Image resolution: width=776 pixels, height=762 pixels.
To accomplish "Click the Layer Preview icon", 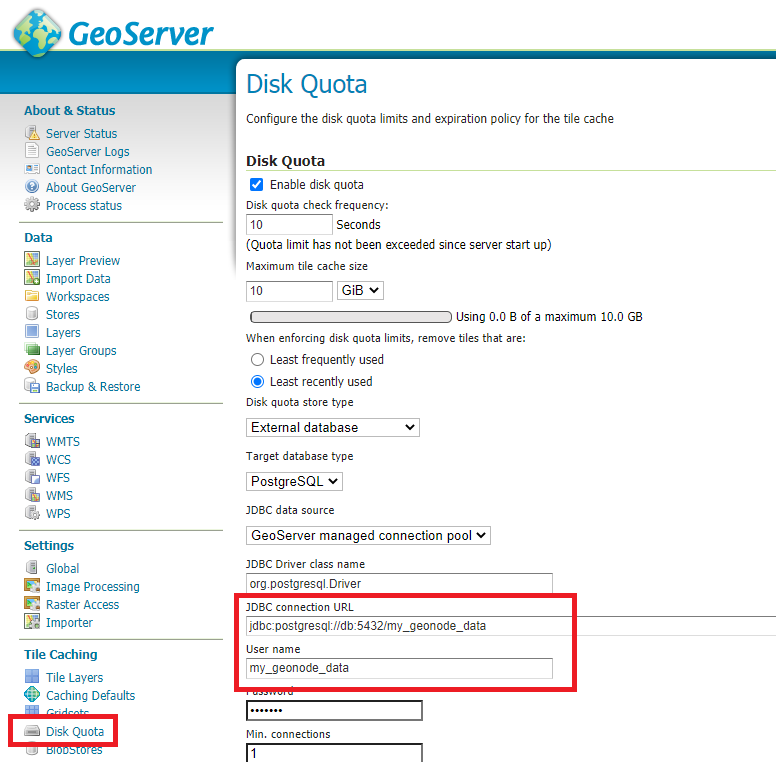I will 32,261.
